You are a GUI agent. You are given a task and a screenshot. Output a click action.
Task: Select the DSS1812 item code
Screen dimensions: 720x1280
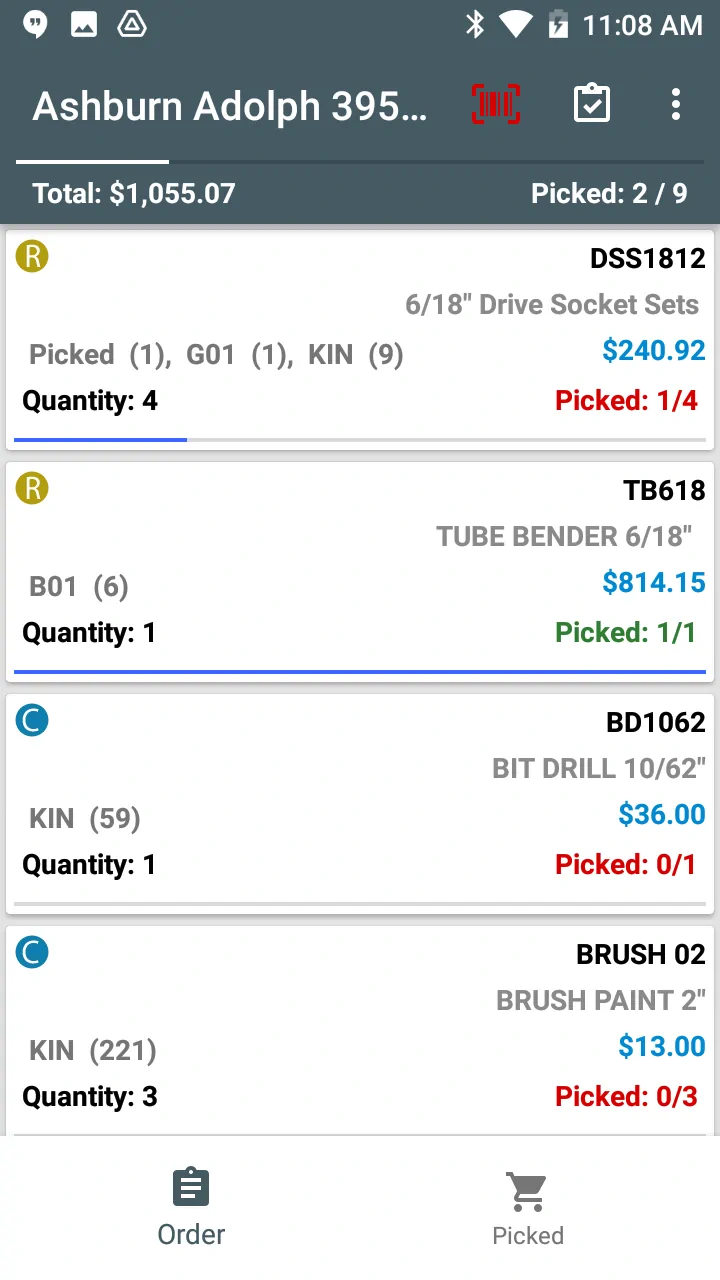click(x=647, y=259)
